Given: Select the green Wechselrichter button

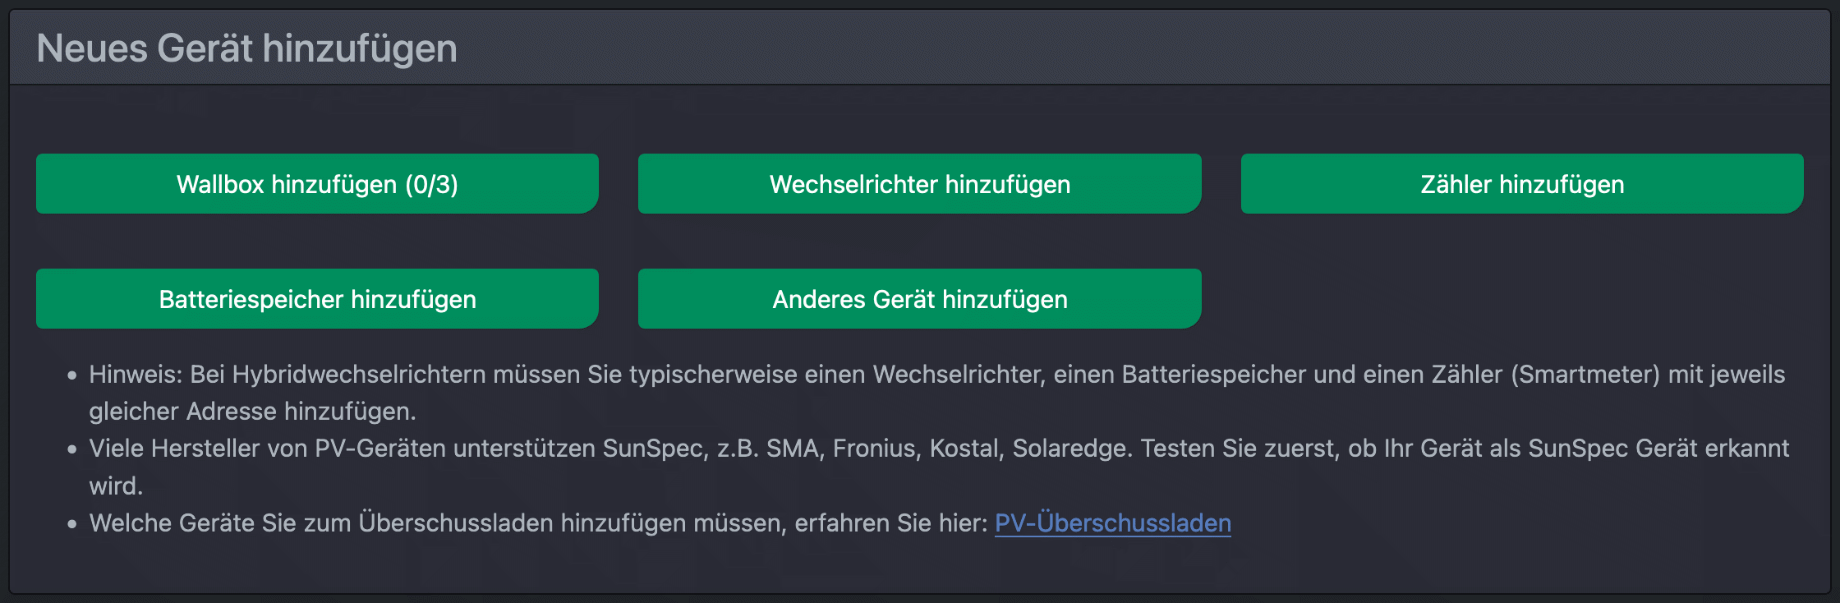Looking at the screenshot, I should [919, 183].
